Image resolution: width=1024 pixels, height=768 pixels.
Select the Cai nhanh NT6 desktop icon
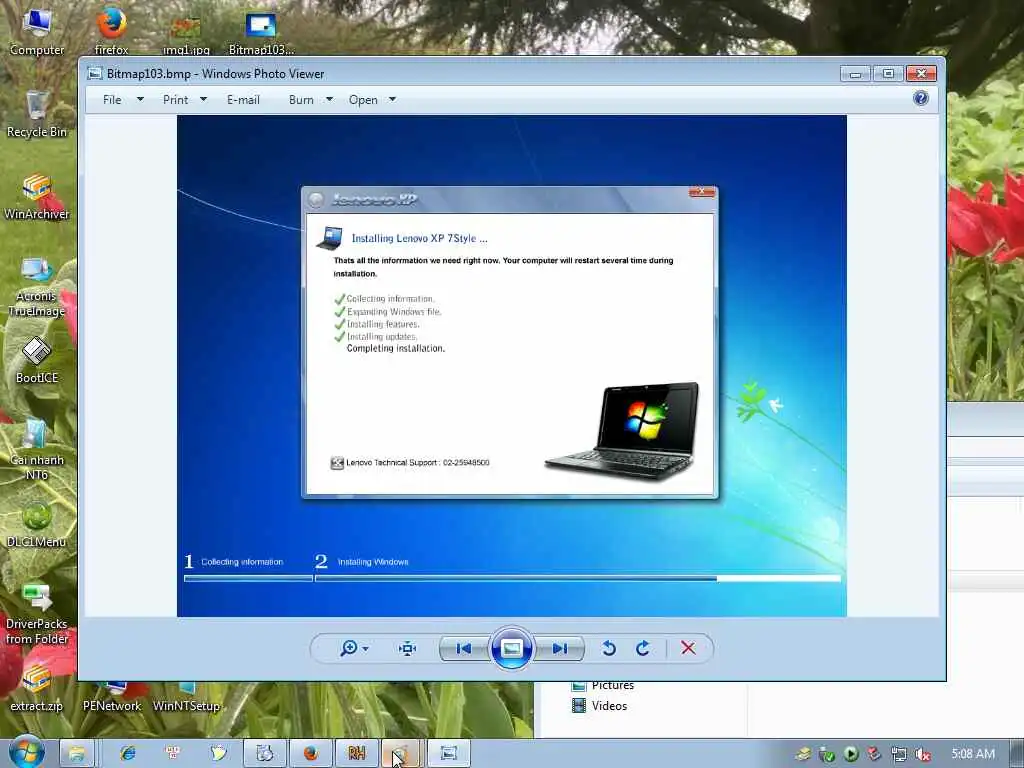tap(37, 449)
